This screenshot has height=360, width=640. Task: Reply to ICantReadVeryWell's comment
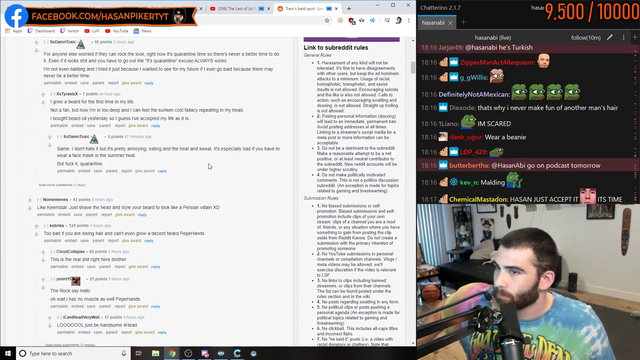pos(162,333)
